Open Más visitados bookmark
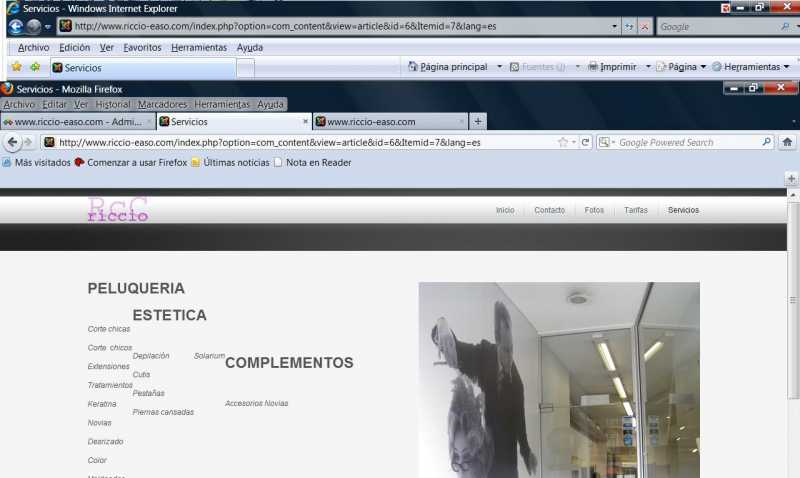800x478 pixels. tap(36, 163)
